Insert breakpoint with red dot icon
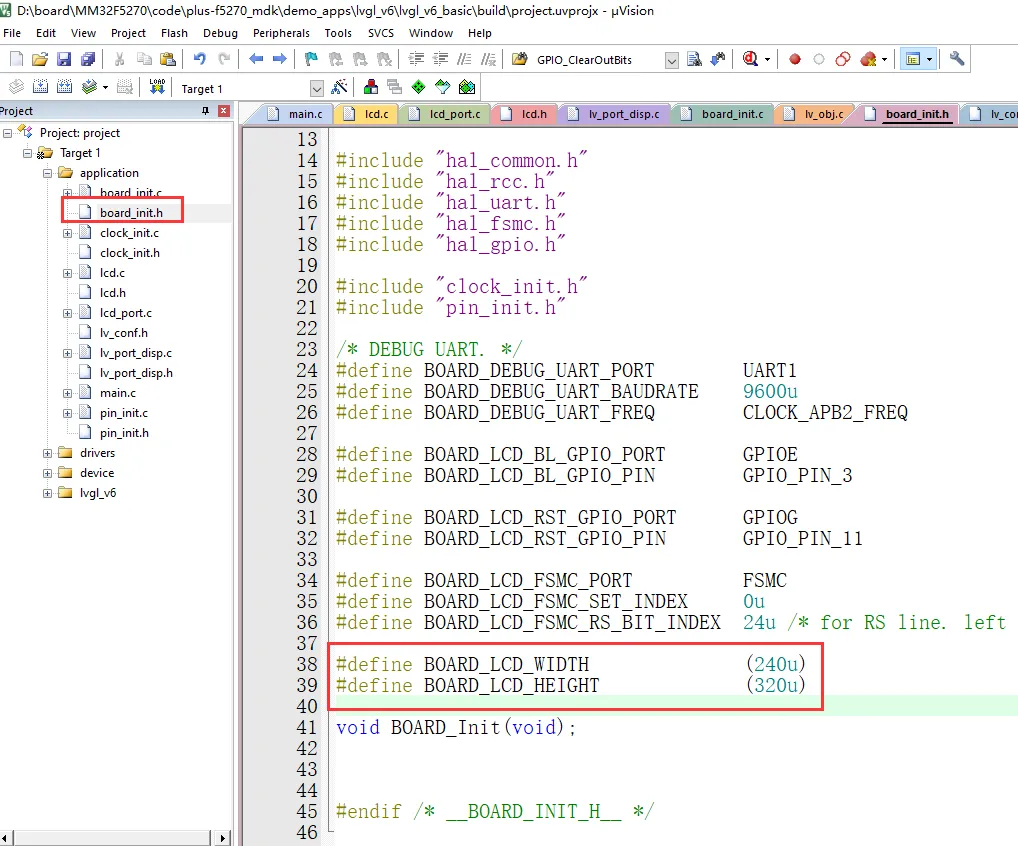 point(795,59)
